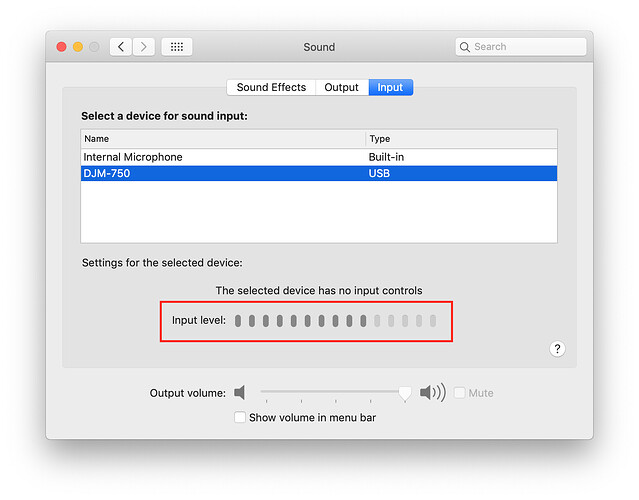Switch to the Output tab

pos(341,88)
